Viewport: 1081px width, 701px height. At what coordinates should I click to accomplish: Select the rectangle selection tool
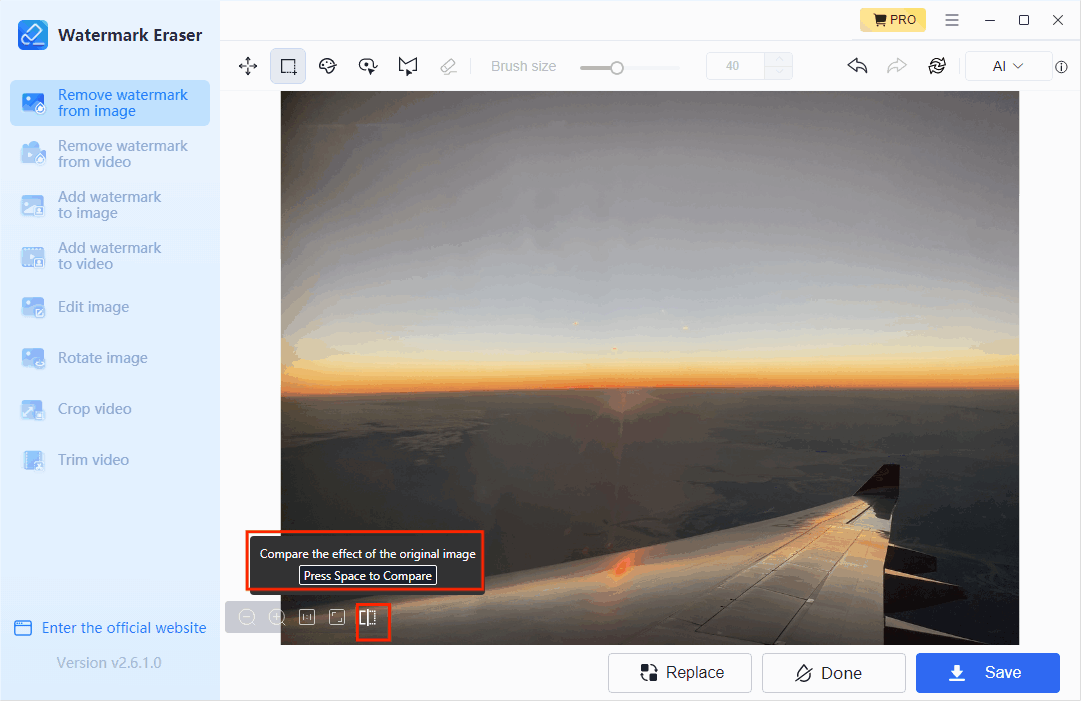pos(288,66)
